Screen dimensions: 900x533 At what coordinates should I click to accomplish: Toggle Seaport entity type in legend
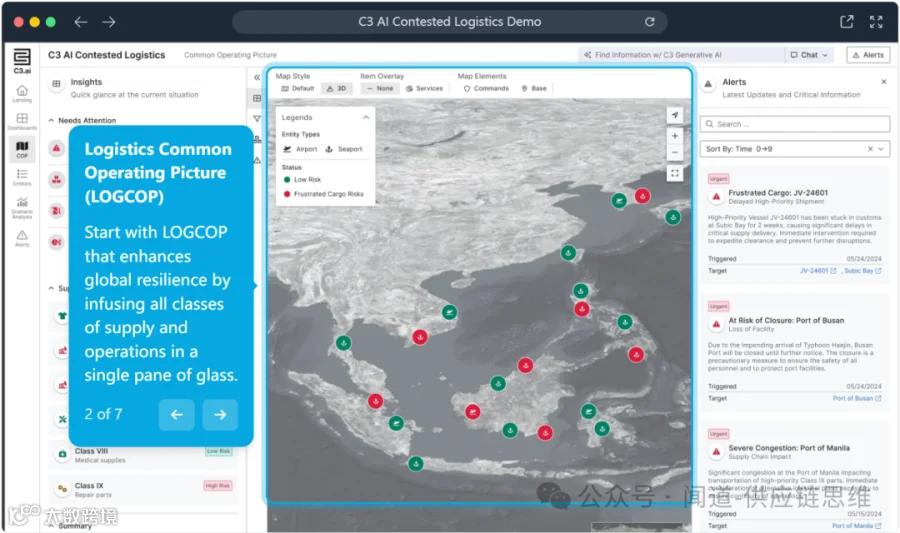pos(344,149)
